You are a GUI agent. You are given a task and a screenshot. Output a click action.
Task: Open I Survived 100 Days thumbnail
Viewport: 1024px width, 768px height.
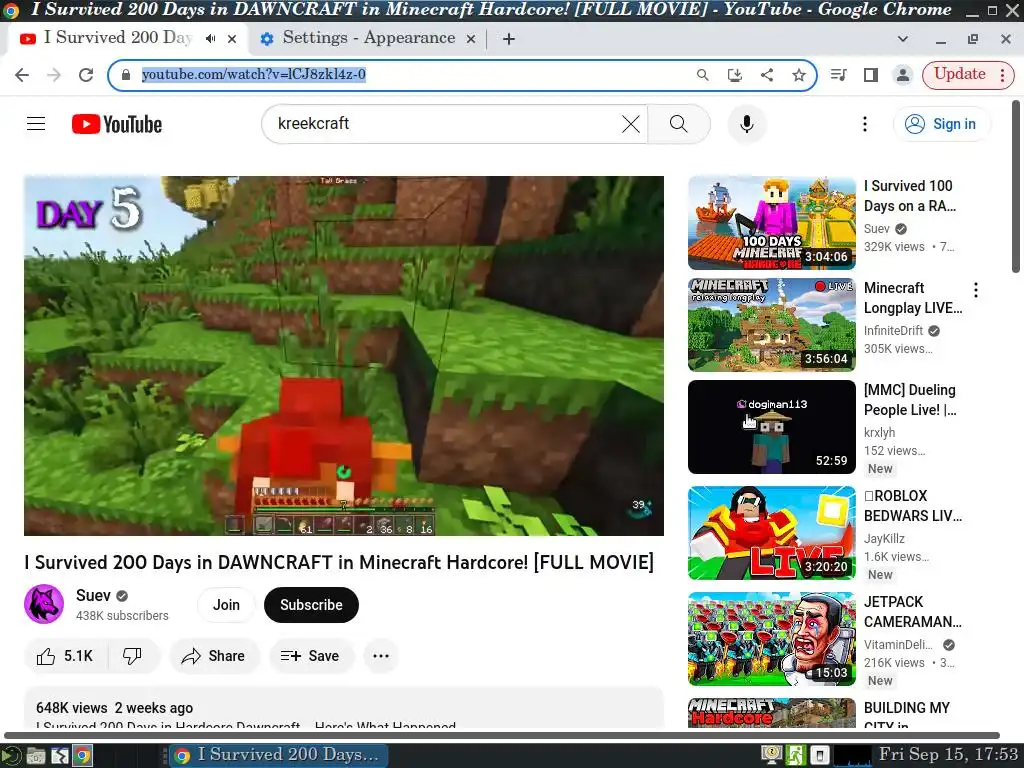tap(771, 223)
